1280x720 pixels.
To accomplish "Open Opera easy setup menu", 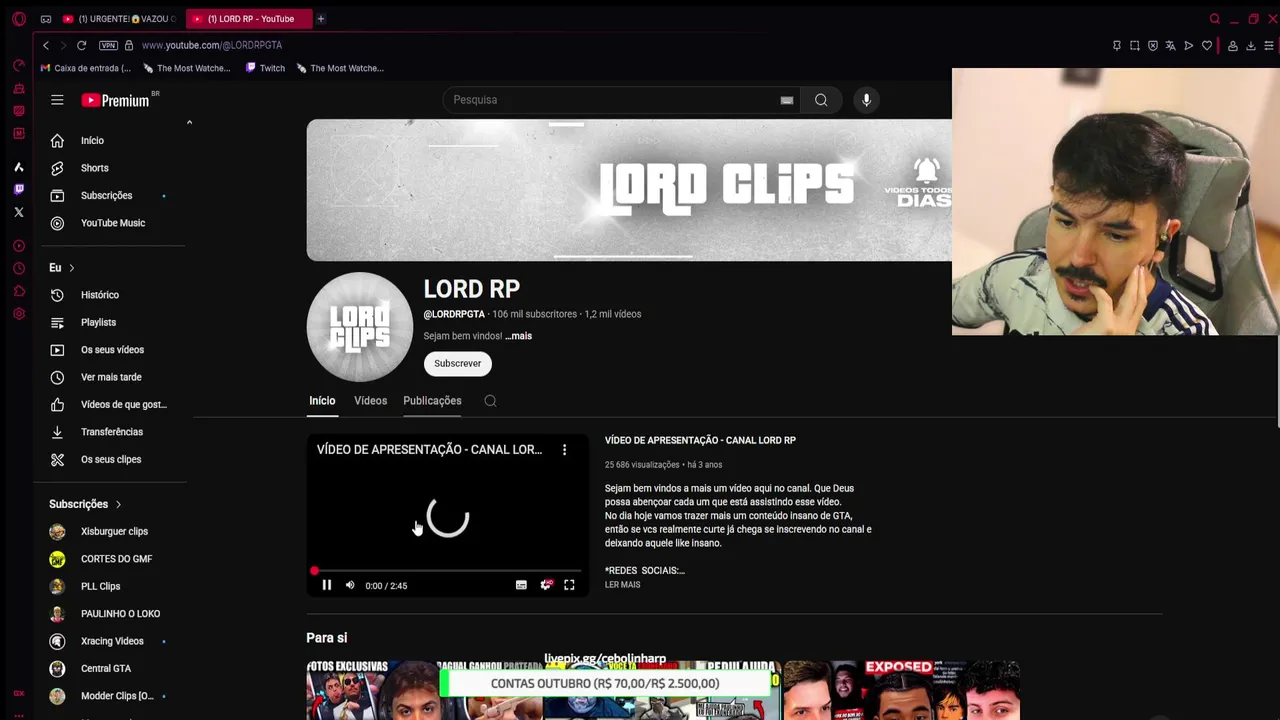I will click(x=1269, y=45).
